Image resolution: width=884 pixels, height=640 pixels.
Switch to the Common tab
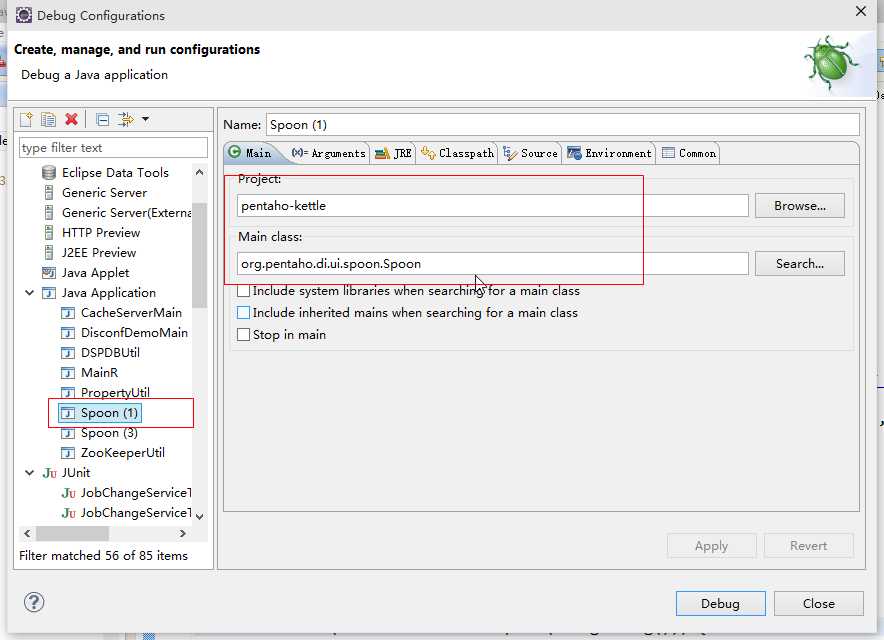click(x=689, y=153)
